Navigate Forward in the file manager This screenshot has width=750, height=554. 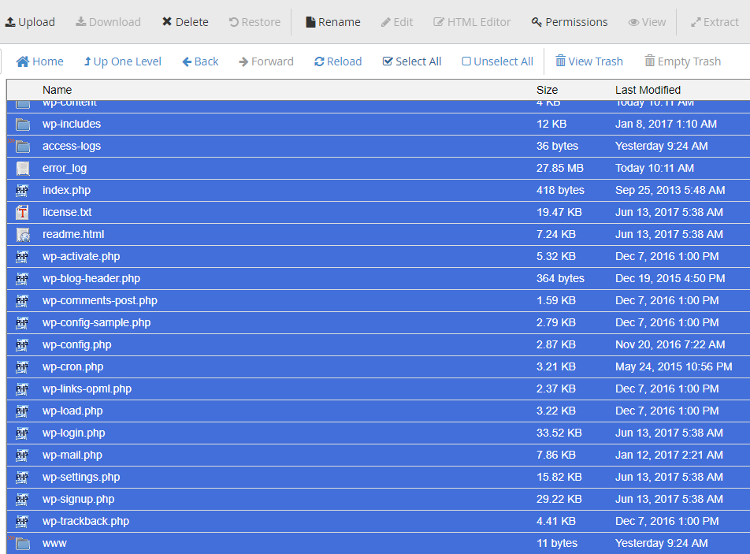(266, 61)
